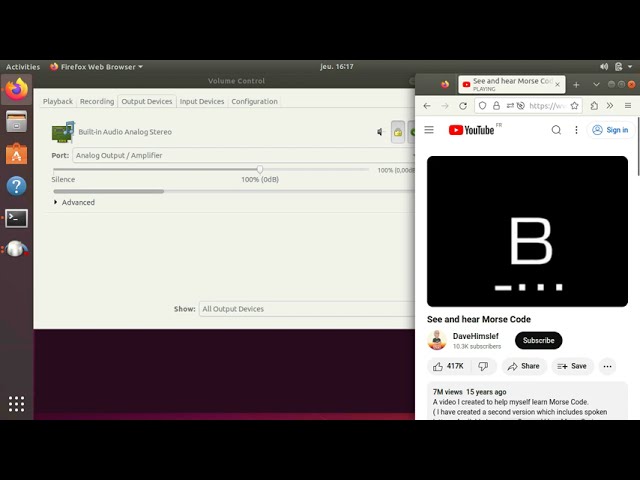Open the Help icon in the dock
Screen dimensions: 640x480
16,186
